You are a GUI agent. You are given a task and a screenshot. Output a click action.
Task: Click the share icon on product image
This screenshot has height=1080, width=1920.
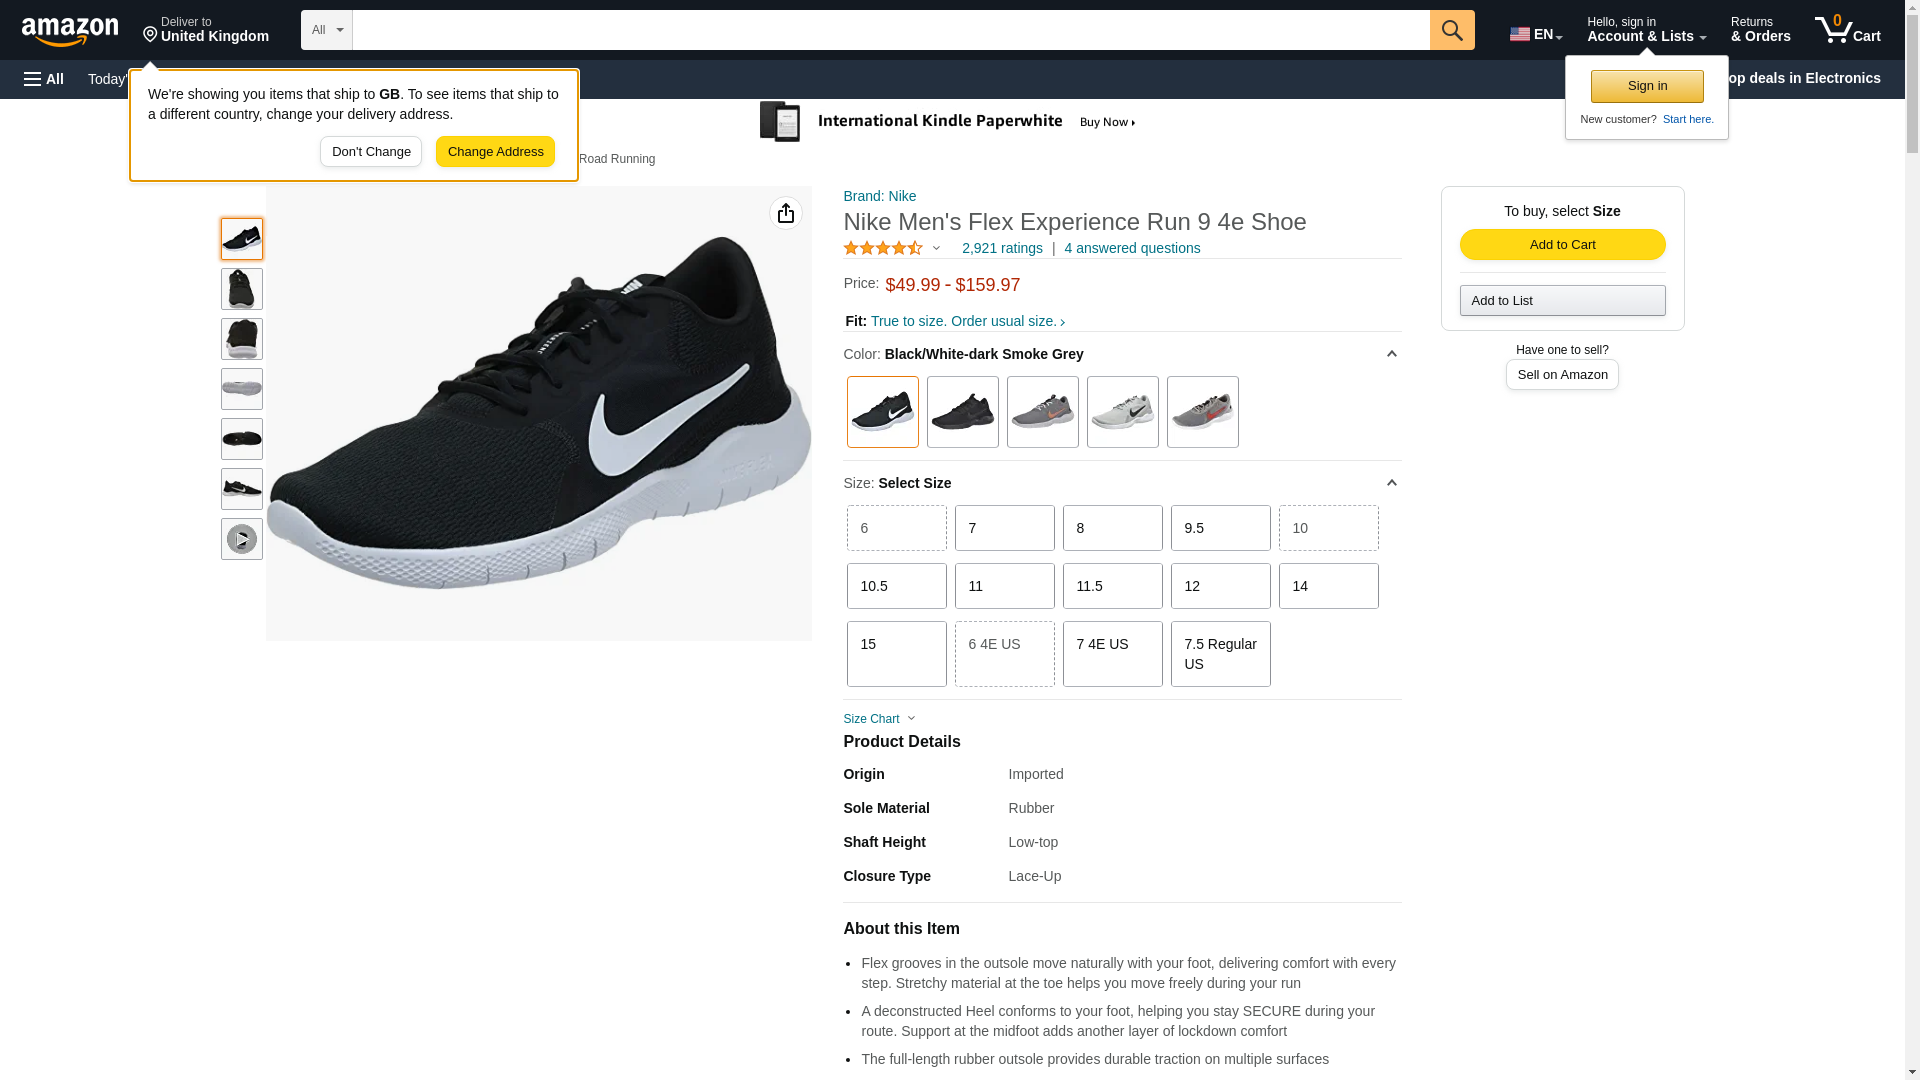pyautogui.click(x=785, y=213)
